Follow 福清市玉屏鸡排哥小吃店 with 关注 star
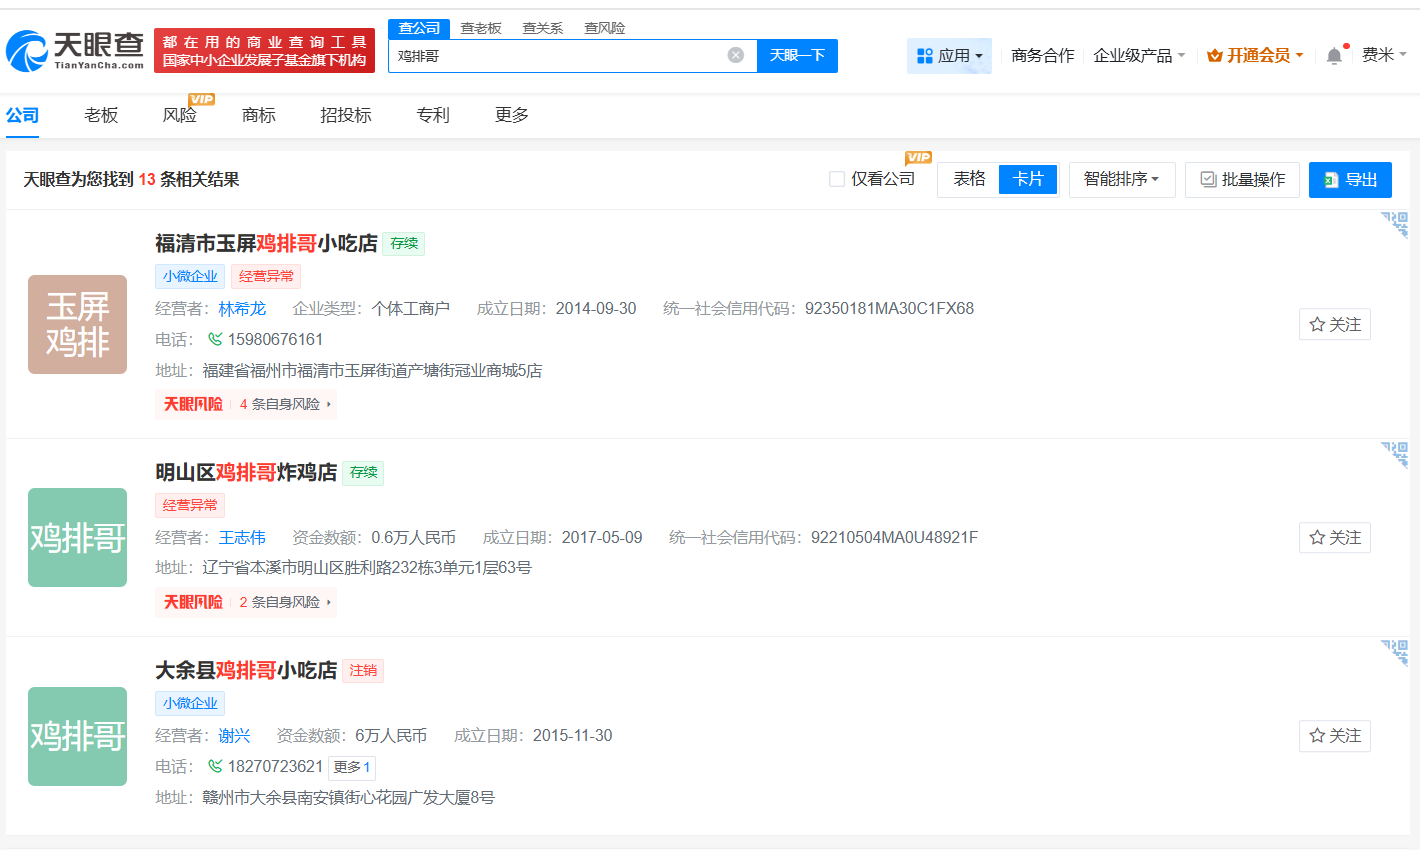Image resolution: width=1420 pixels, height=850 pixels. (x=1334, y=324)
